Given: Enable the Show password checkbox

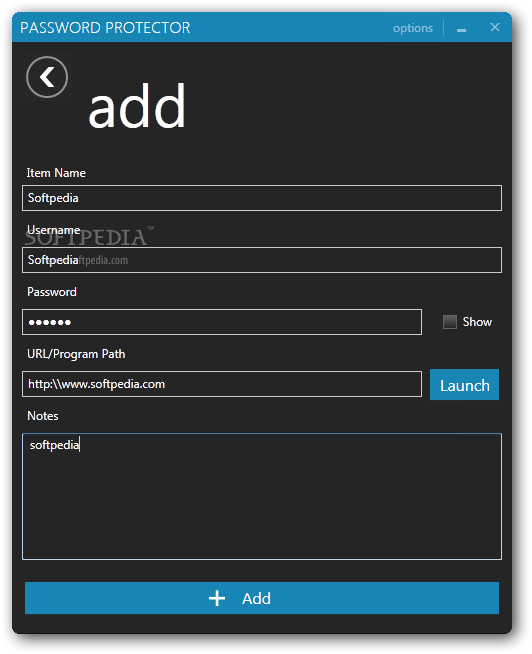Looking at the screenshot, I should (x=449, y=322).
